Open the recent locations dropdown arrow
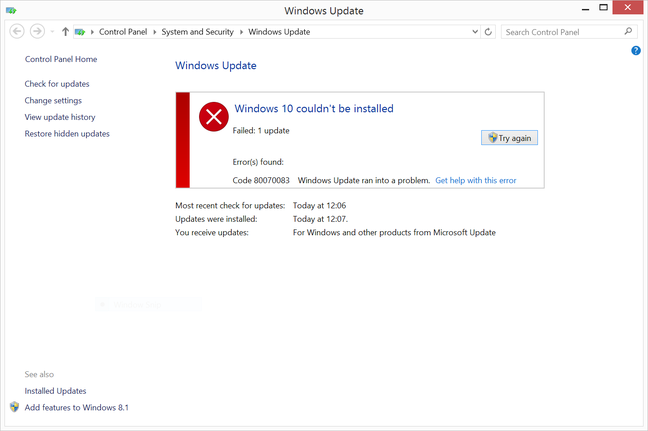The height and width of the screenshot is (431, 648). tap(52, 32)
